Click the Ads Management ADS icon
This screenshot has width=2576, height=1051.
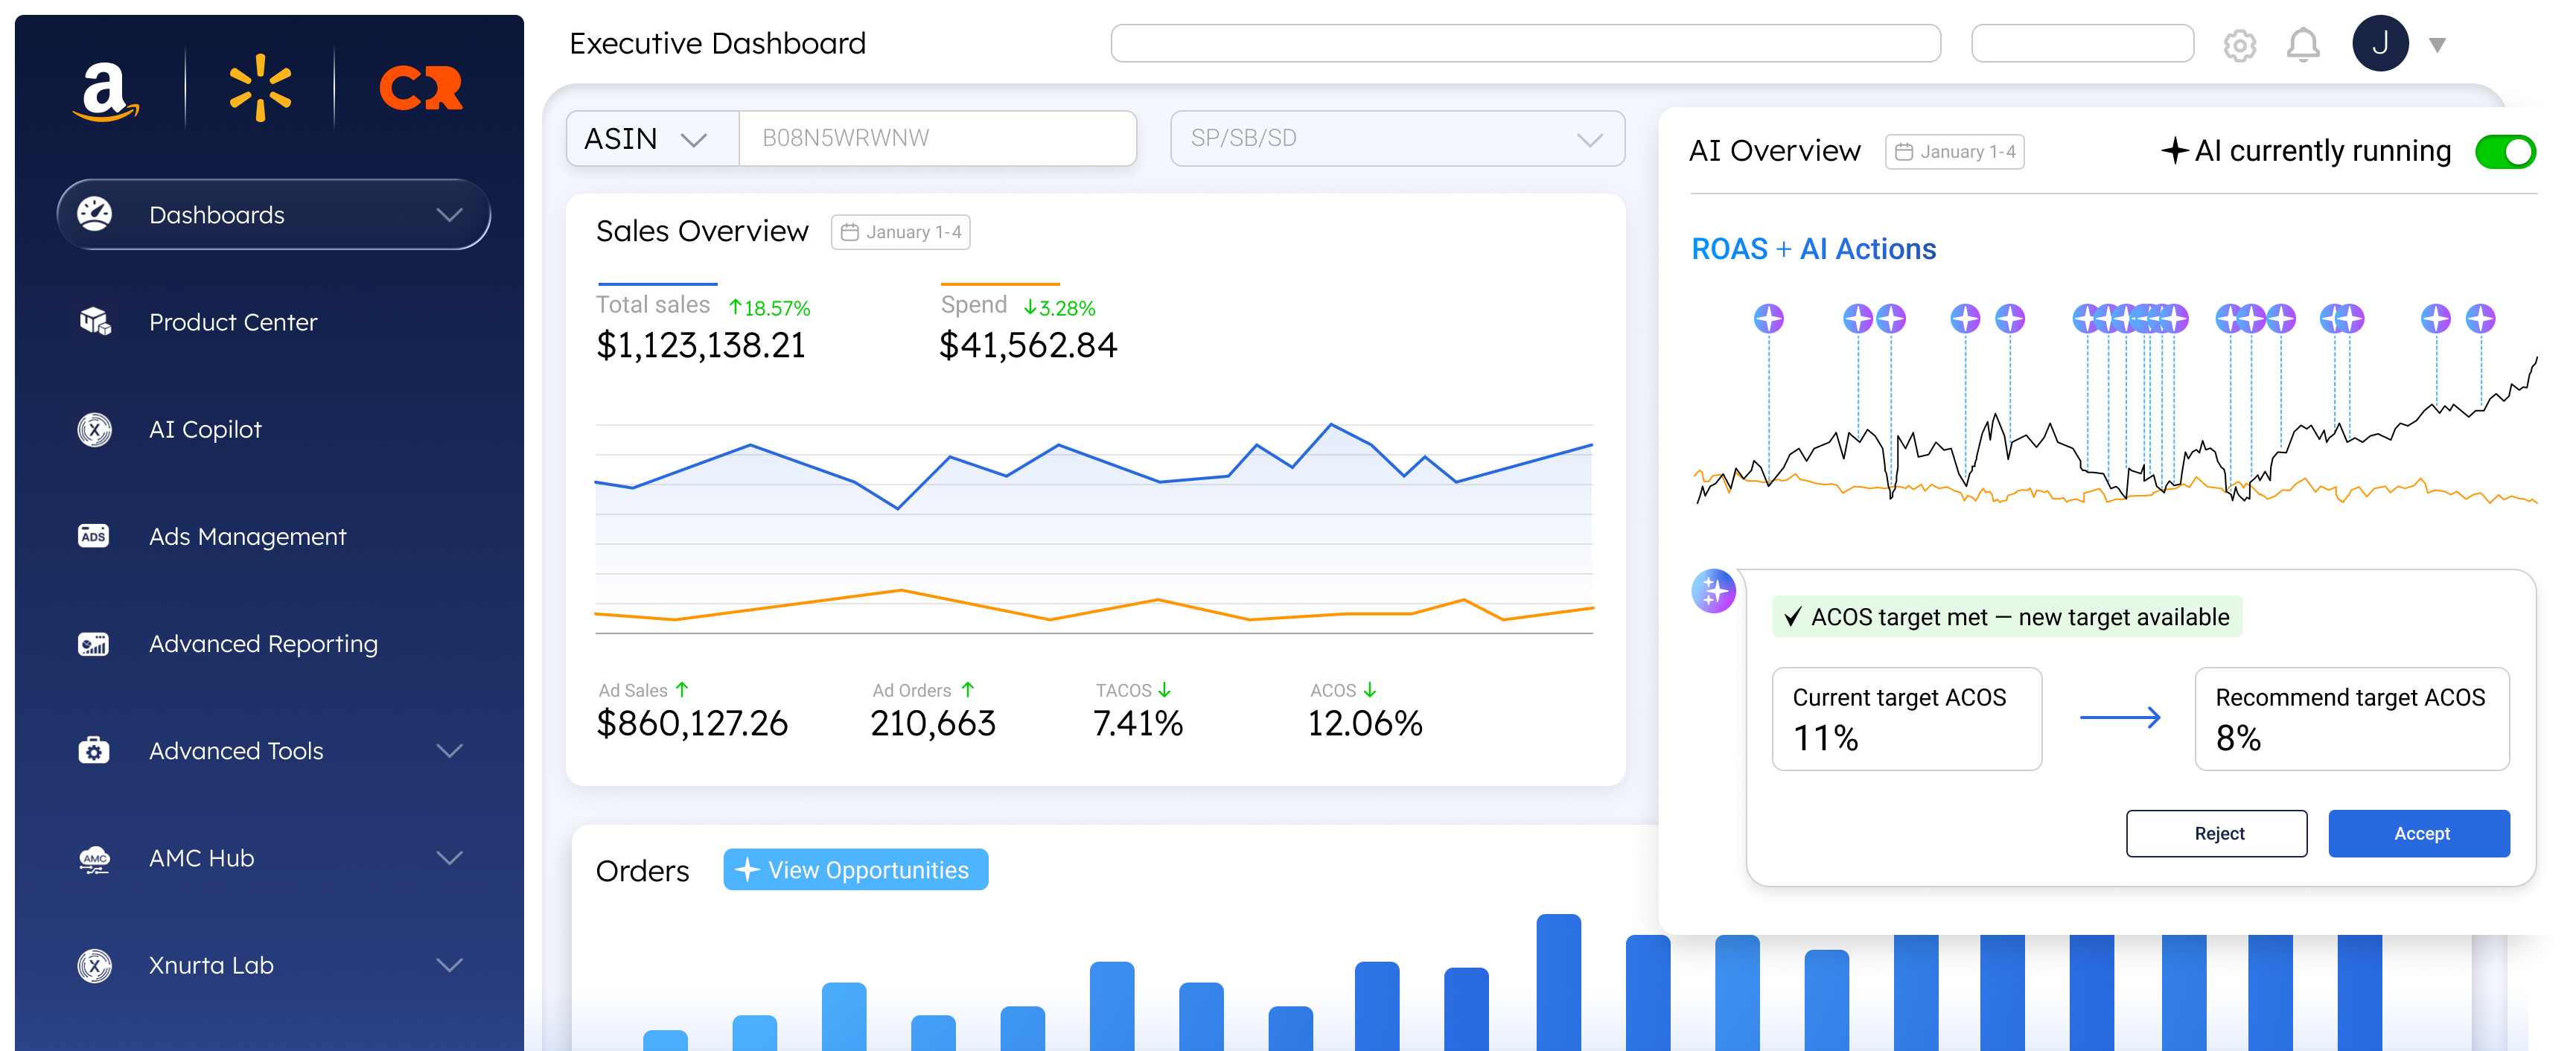94,537
